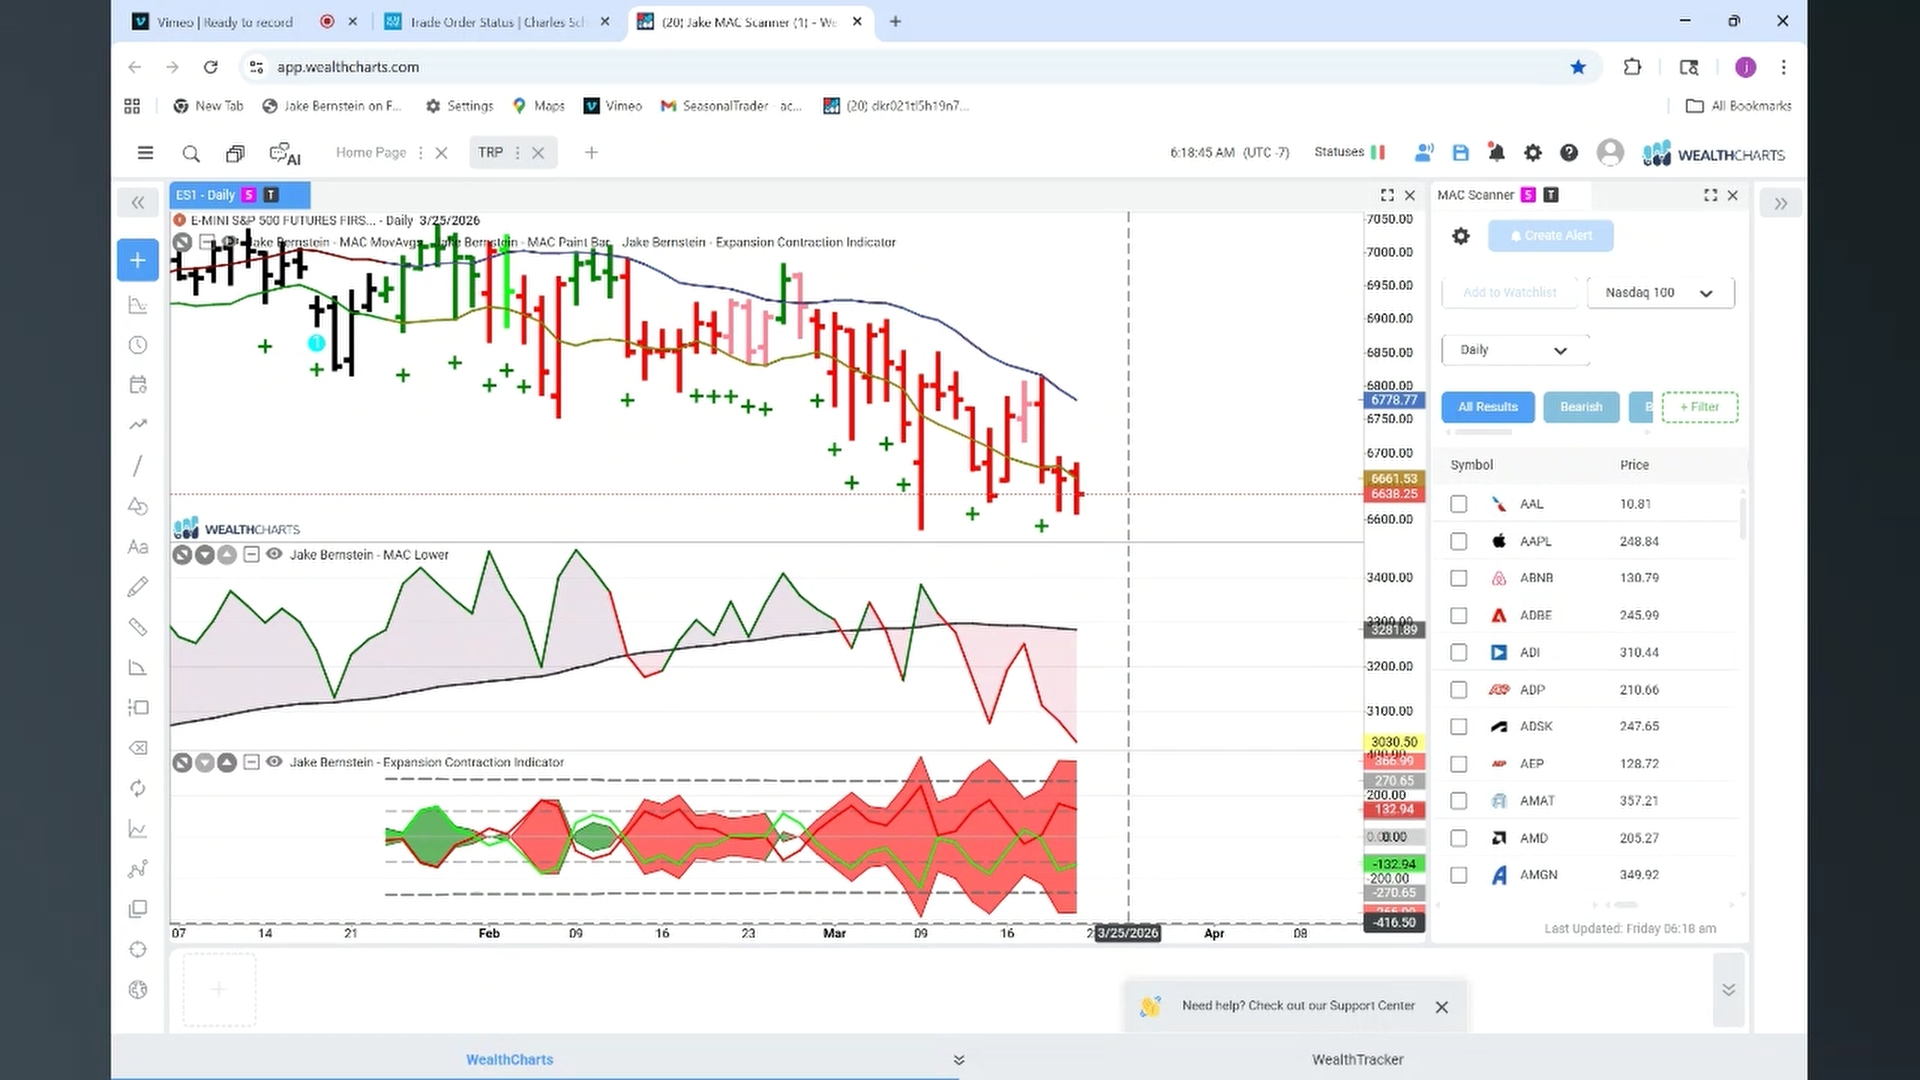Check the AAPL row checkbox
Screen dimensions: 1920x1080
tap(1459, 541)
